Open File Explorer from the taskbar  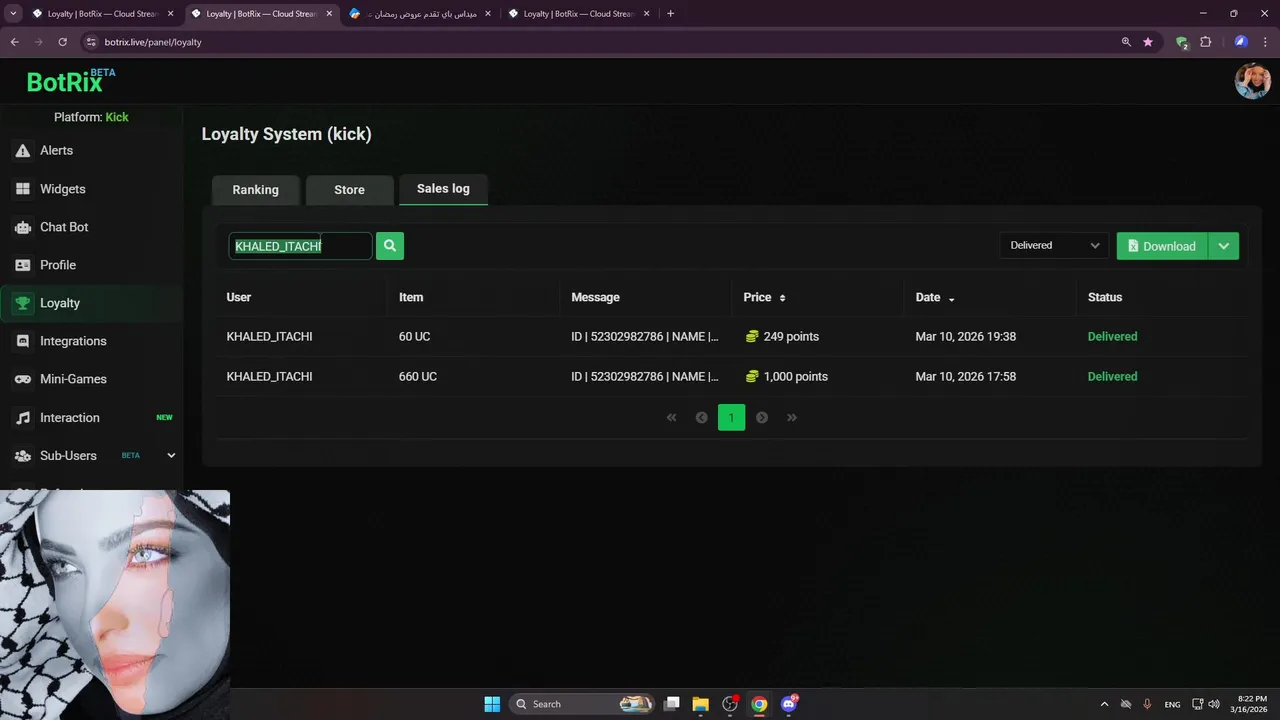tap(700, 704)
